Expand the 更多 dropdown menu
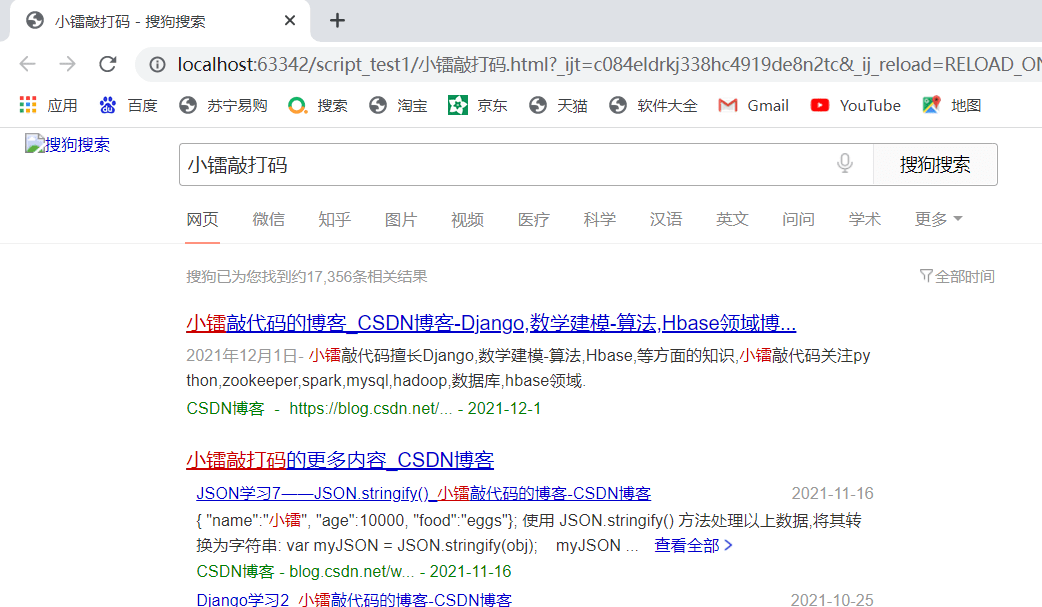This screenshot has height=607, width=1042. point(938,219)
